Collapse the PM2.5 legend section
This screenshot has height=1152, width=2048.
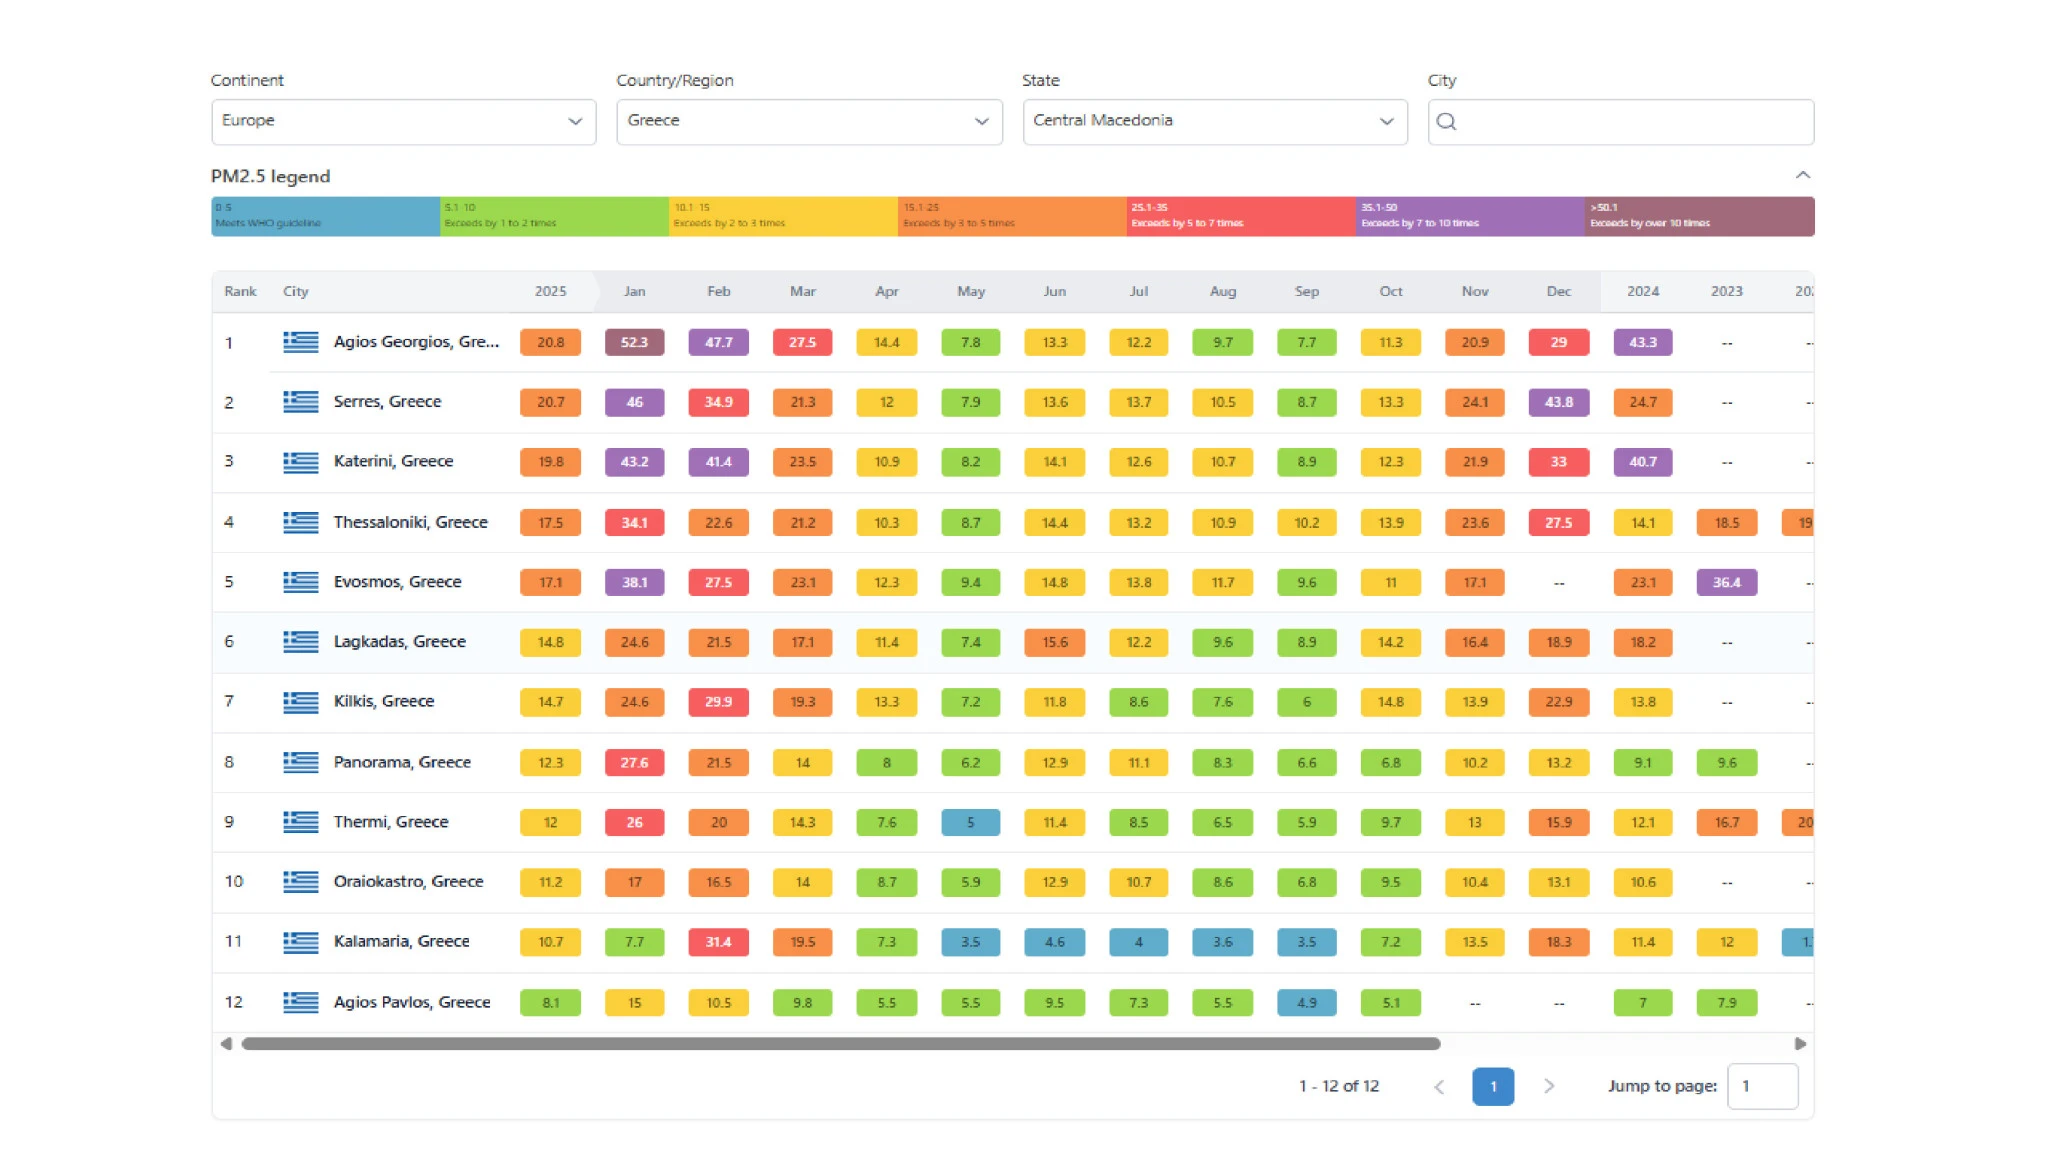[x=1802, y=175]
